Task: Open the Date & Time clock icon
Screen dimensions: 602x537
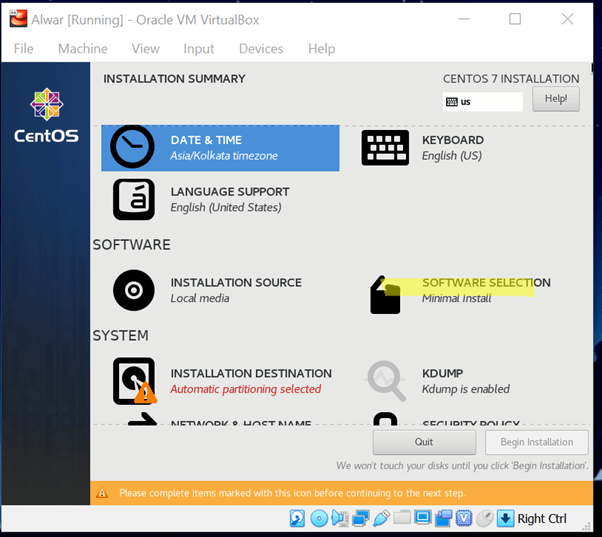Action: click(x=133, y=148)
